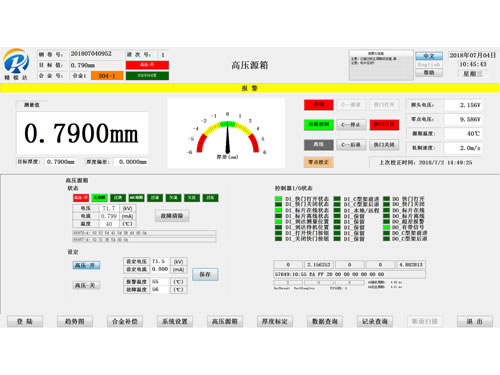Turn off high voltage with 高压-关

pyautogui.click(x=86, y=285)
